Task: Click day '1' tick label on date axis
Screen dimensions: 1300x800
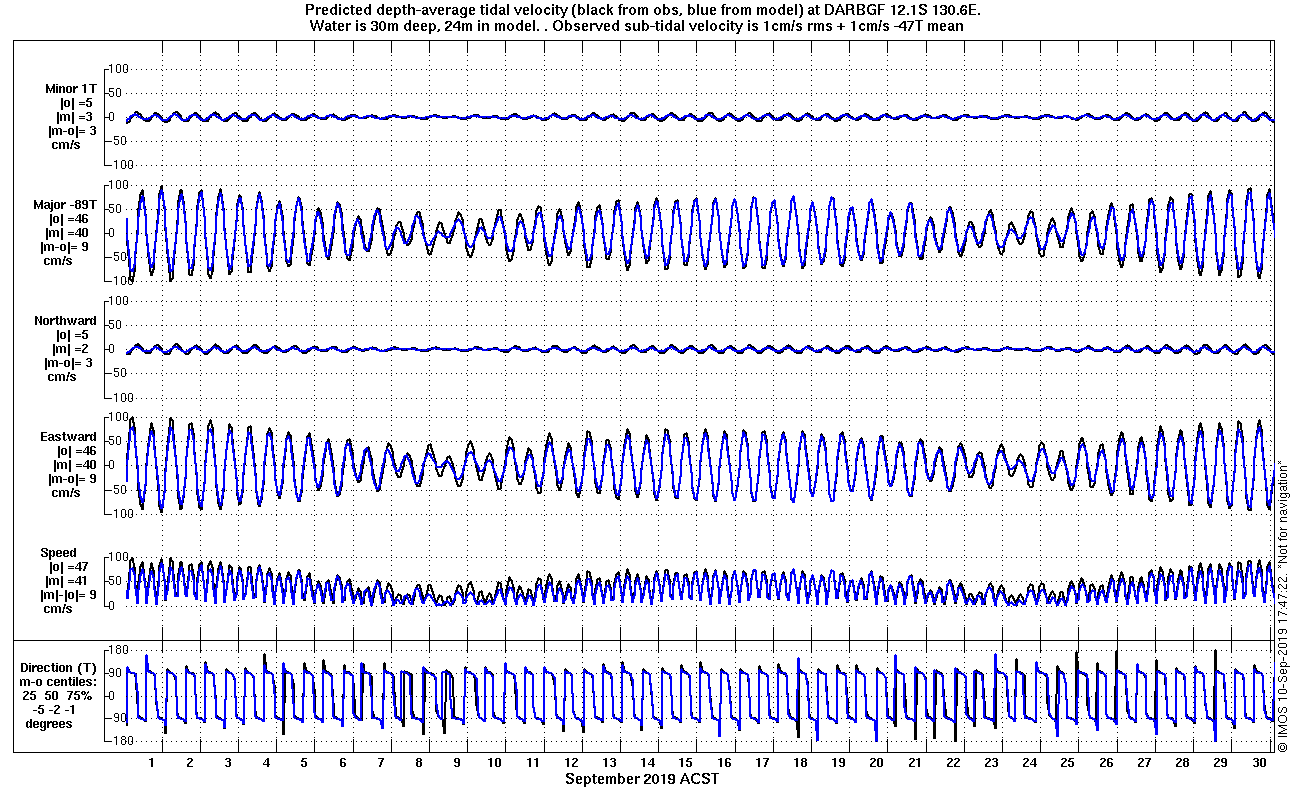Action: (x=151, y=763)
